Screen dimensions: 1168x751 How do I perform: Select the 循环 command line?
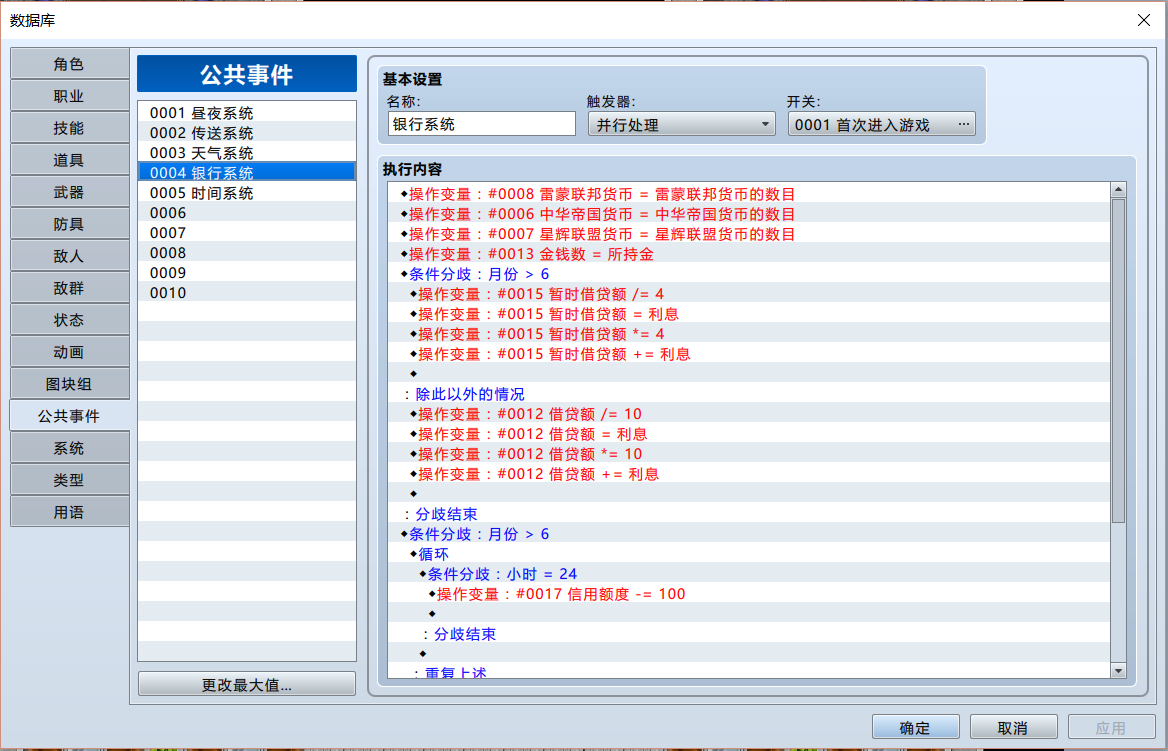click(749, 554)
